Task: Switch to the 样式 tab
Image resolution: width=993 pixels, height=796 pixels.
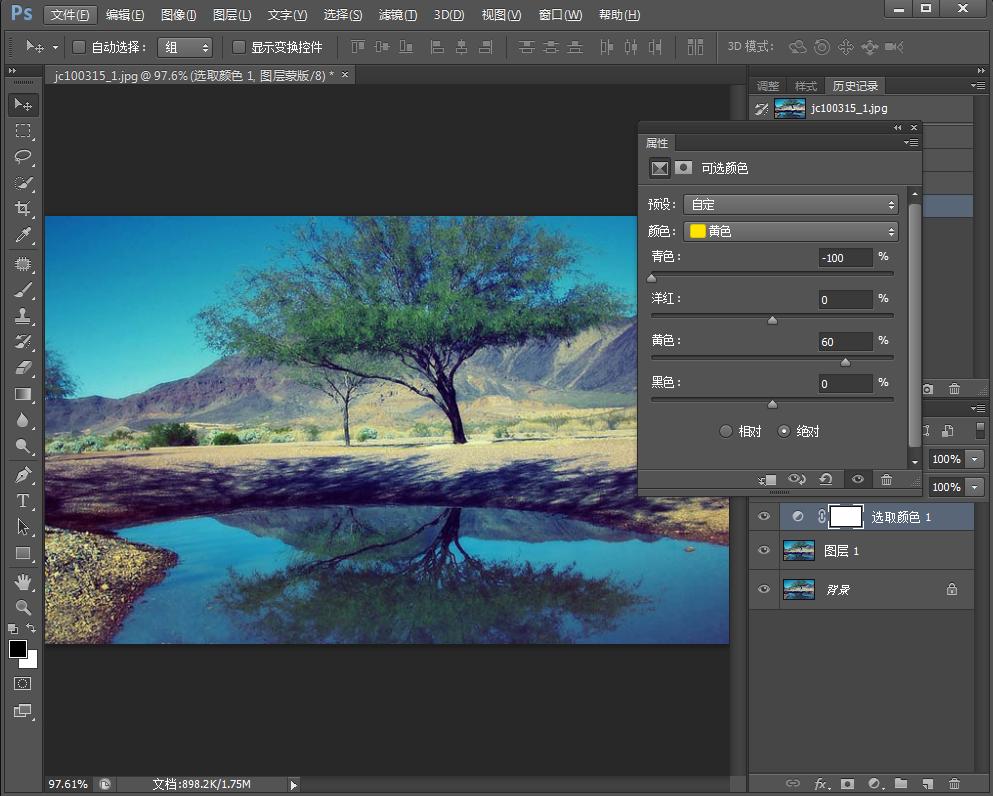Action: 806,86
